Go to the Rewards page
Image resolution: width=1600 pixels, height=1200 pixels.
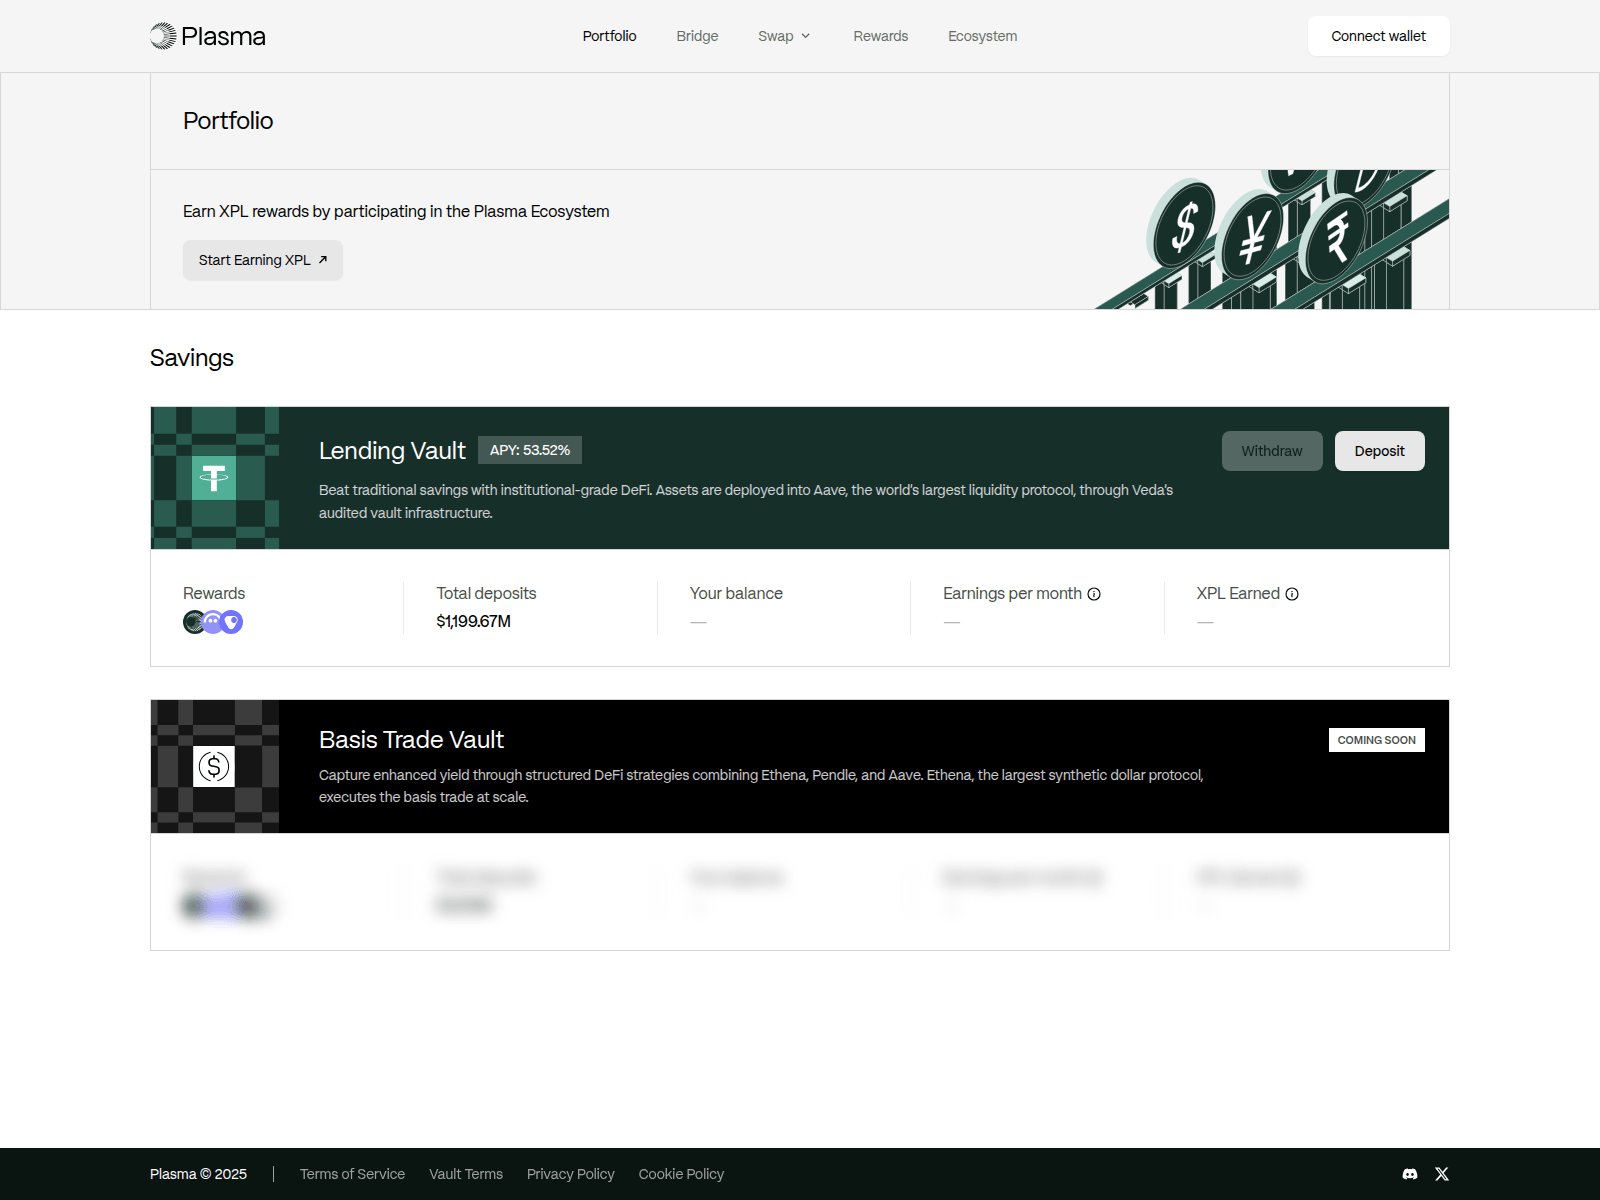pos(880,36)
